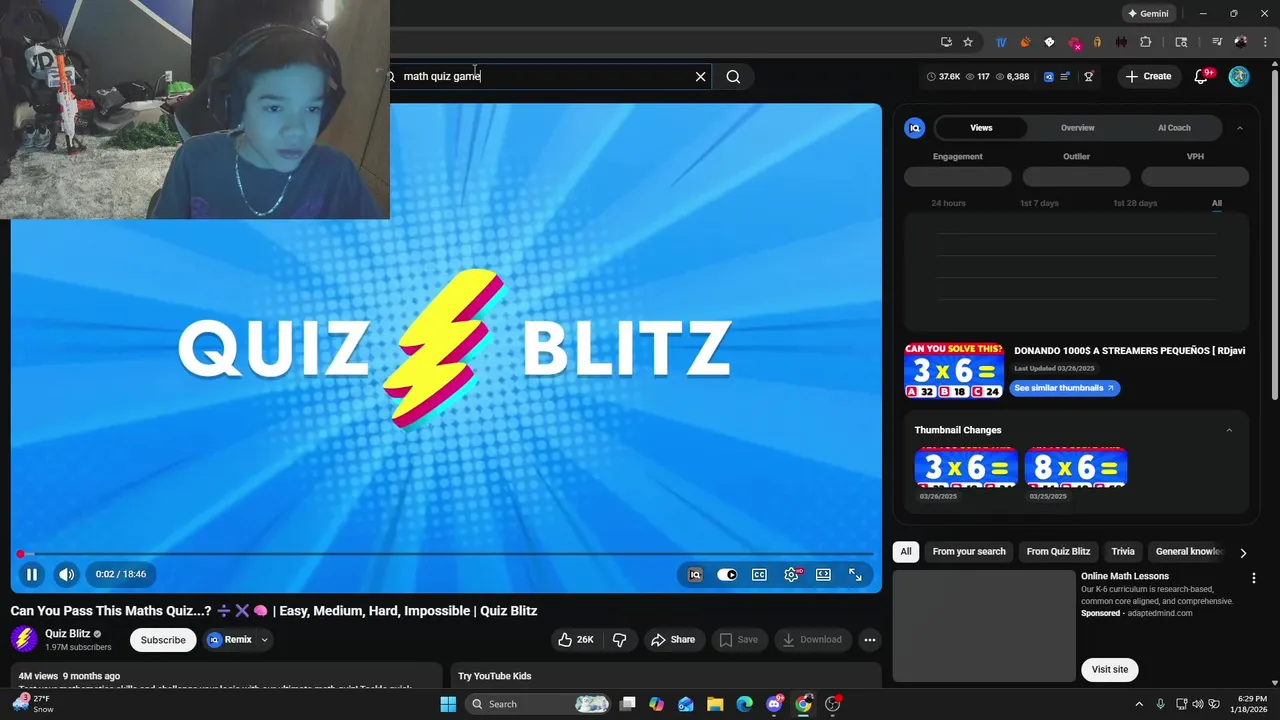Select the 1st 7 days range
This screenshot has height=720, width=1280.
point(1039,203)
